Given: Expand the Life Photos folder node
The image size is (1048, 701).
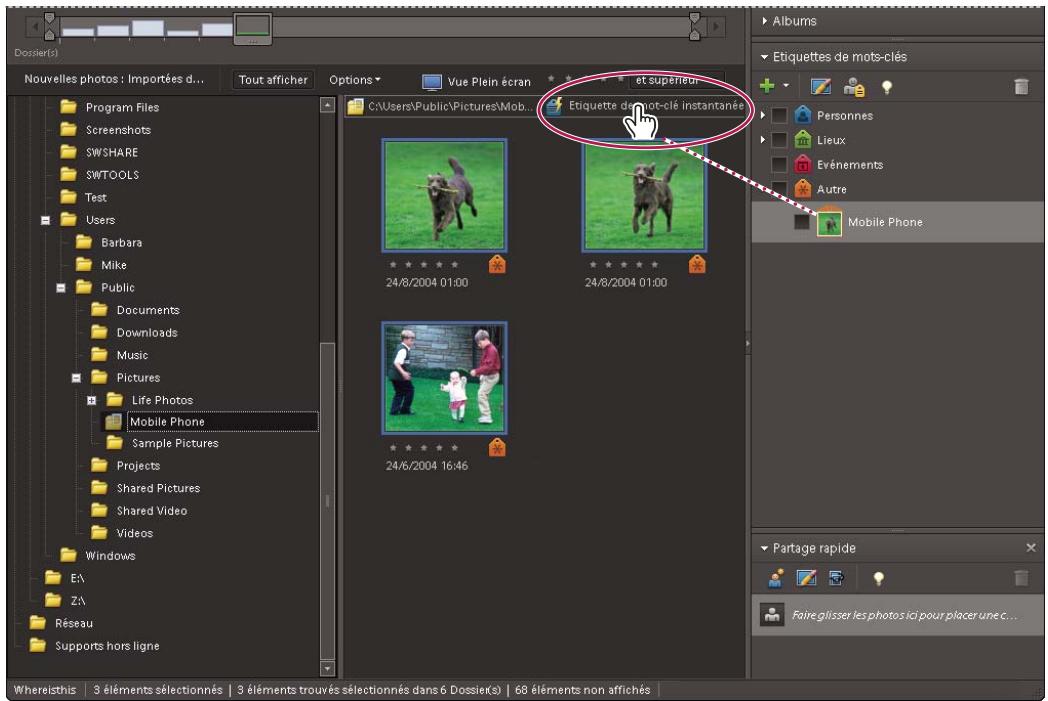Looking at the screenshot, I should click(x=92, y=400).
